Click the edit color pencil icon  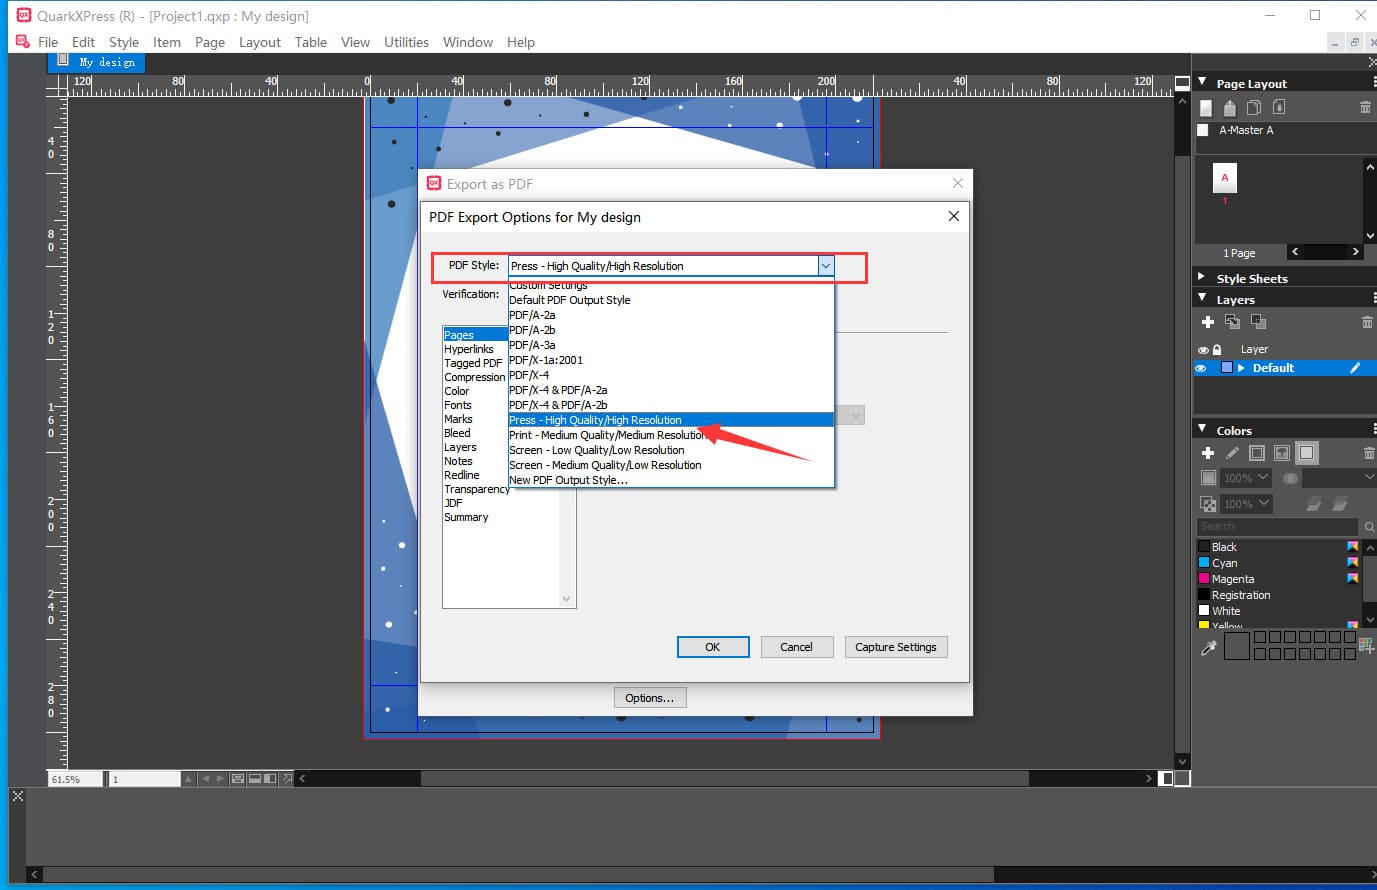click(x=1232, y=453)
